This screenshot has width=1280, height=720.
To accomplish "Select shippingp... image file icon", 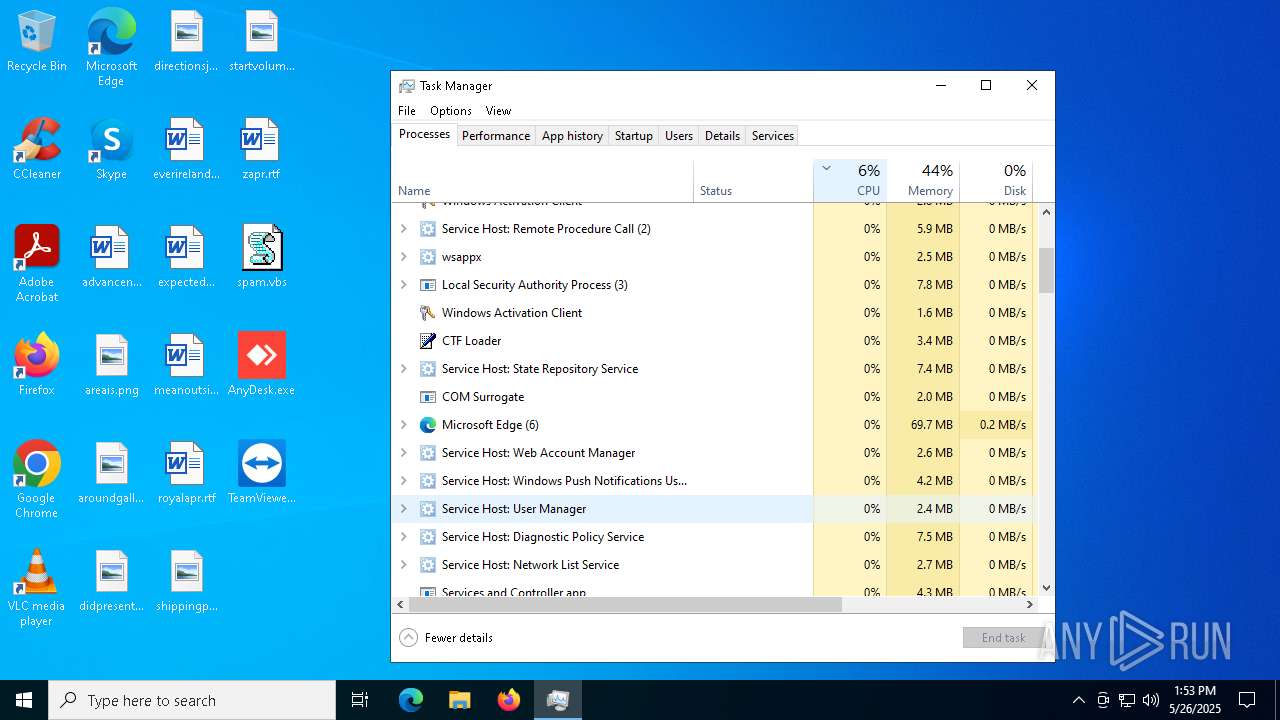I will coord(186,581).
